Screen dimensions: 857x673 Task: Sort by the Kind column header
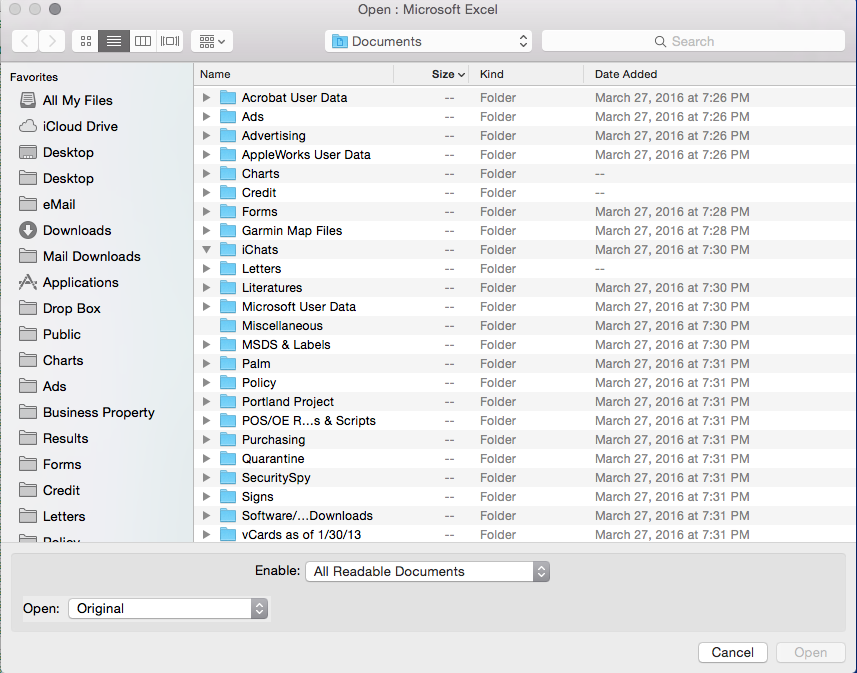coord(526,74)
